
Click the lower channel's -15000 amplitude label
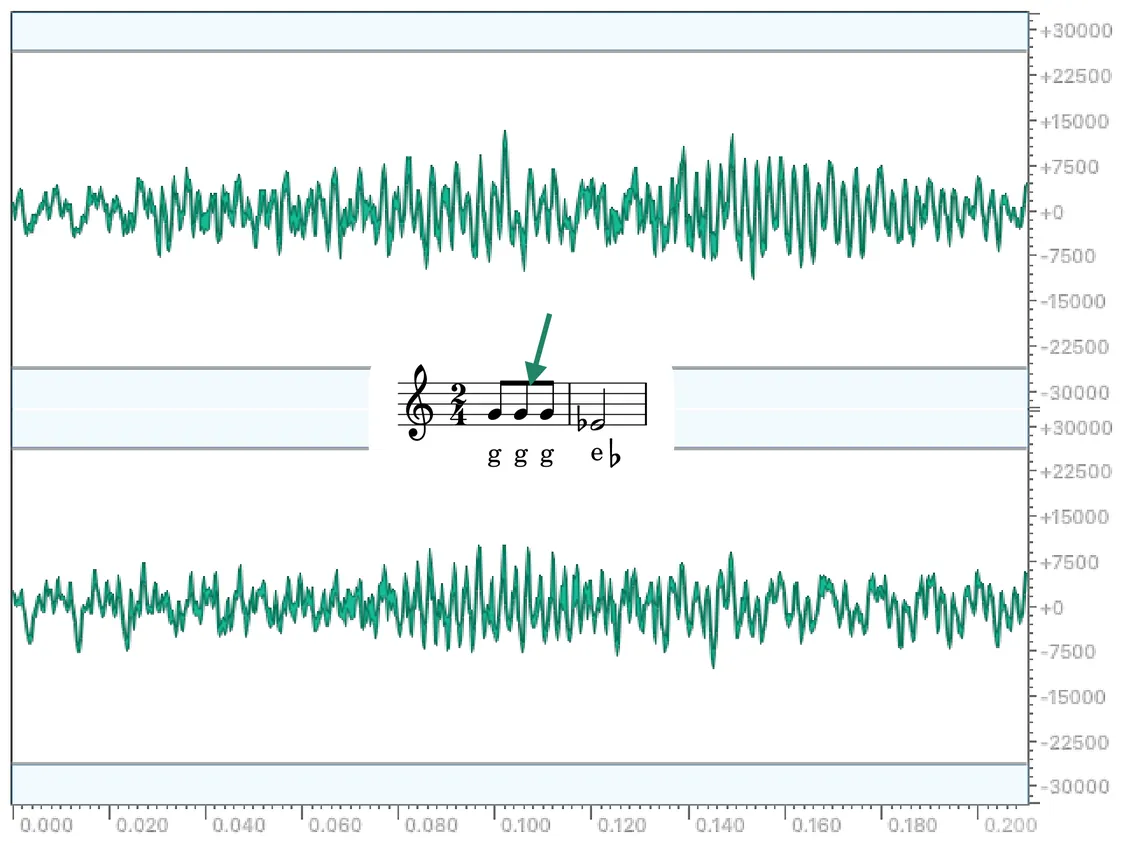[1072, 697]
